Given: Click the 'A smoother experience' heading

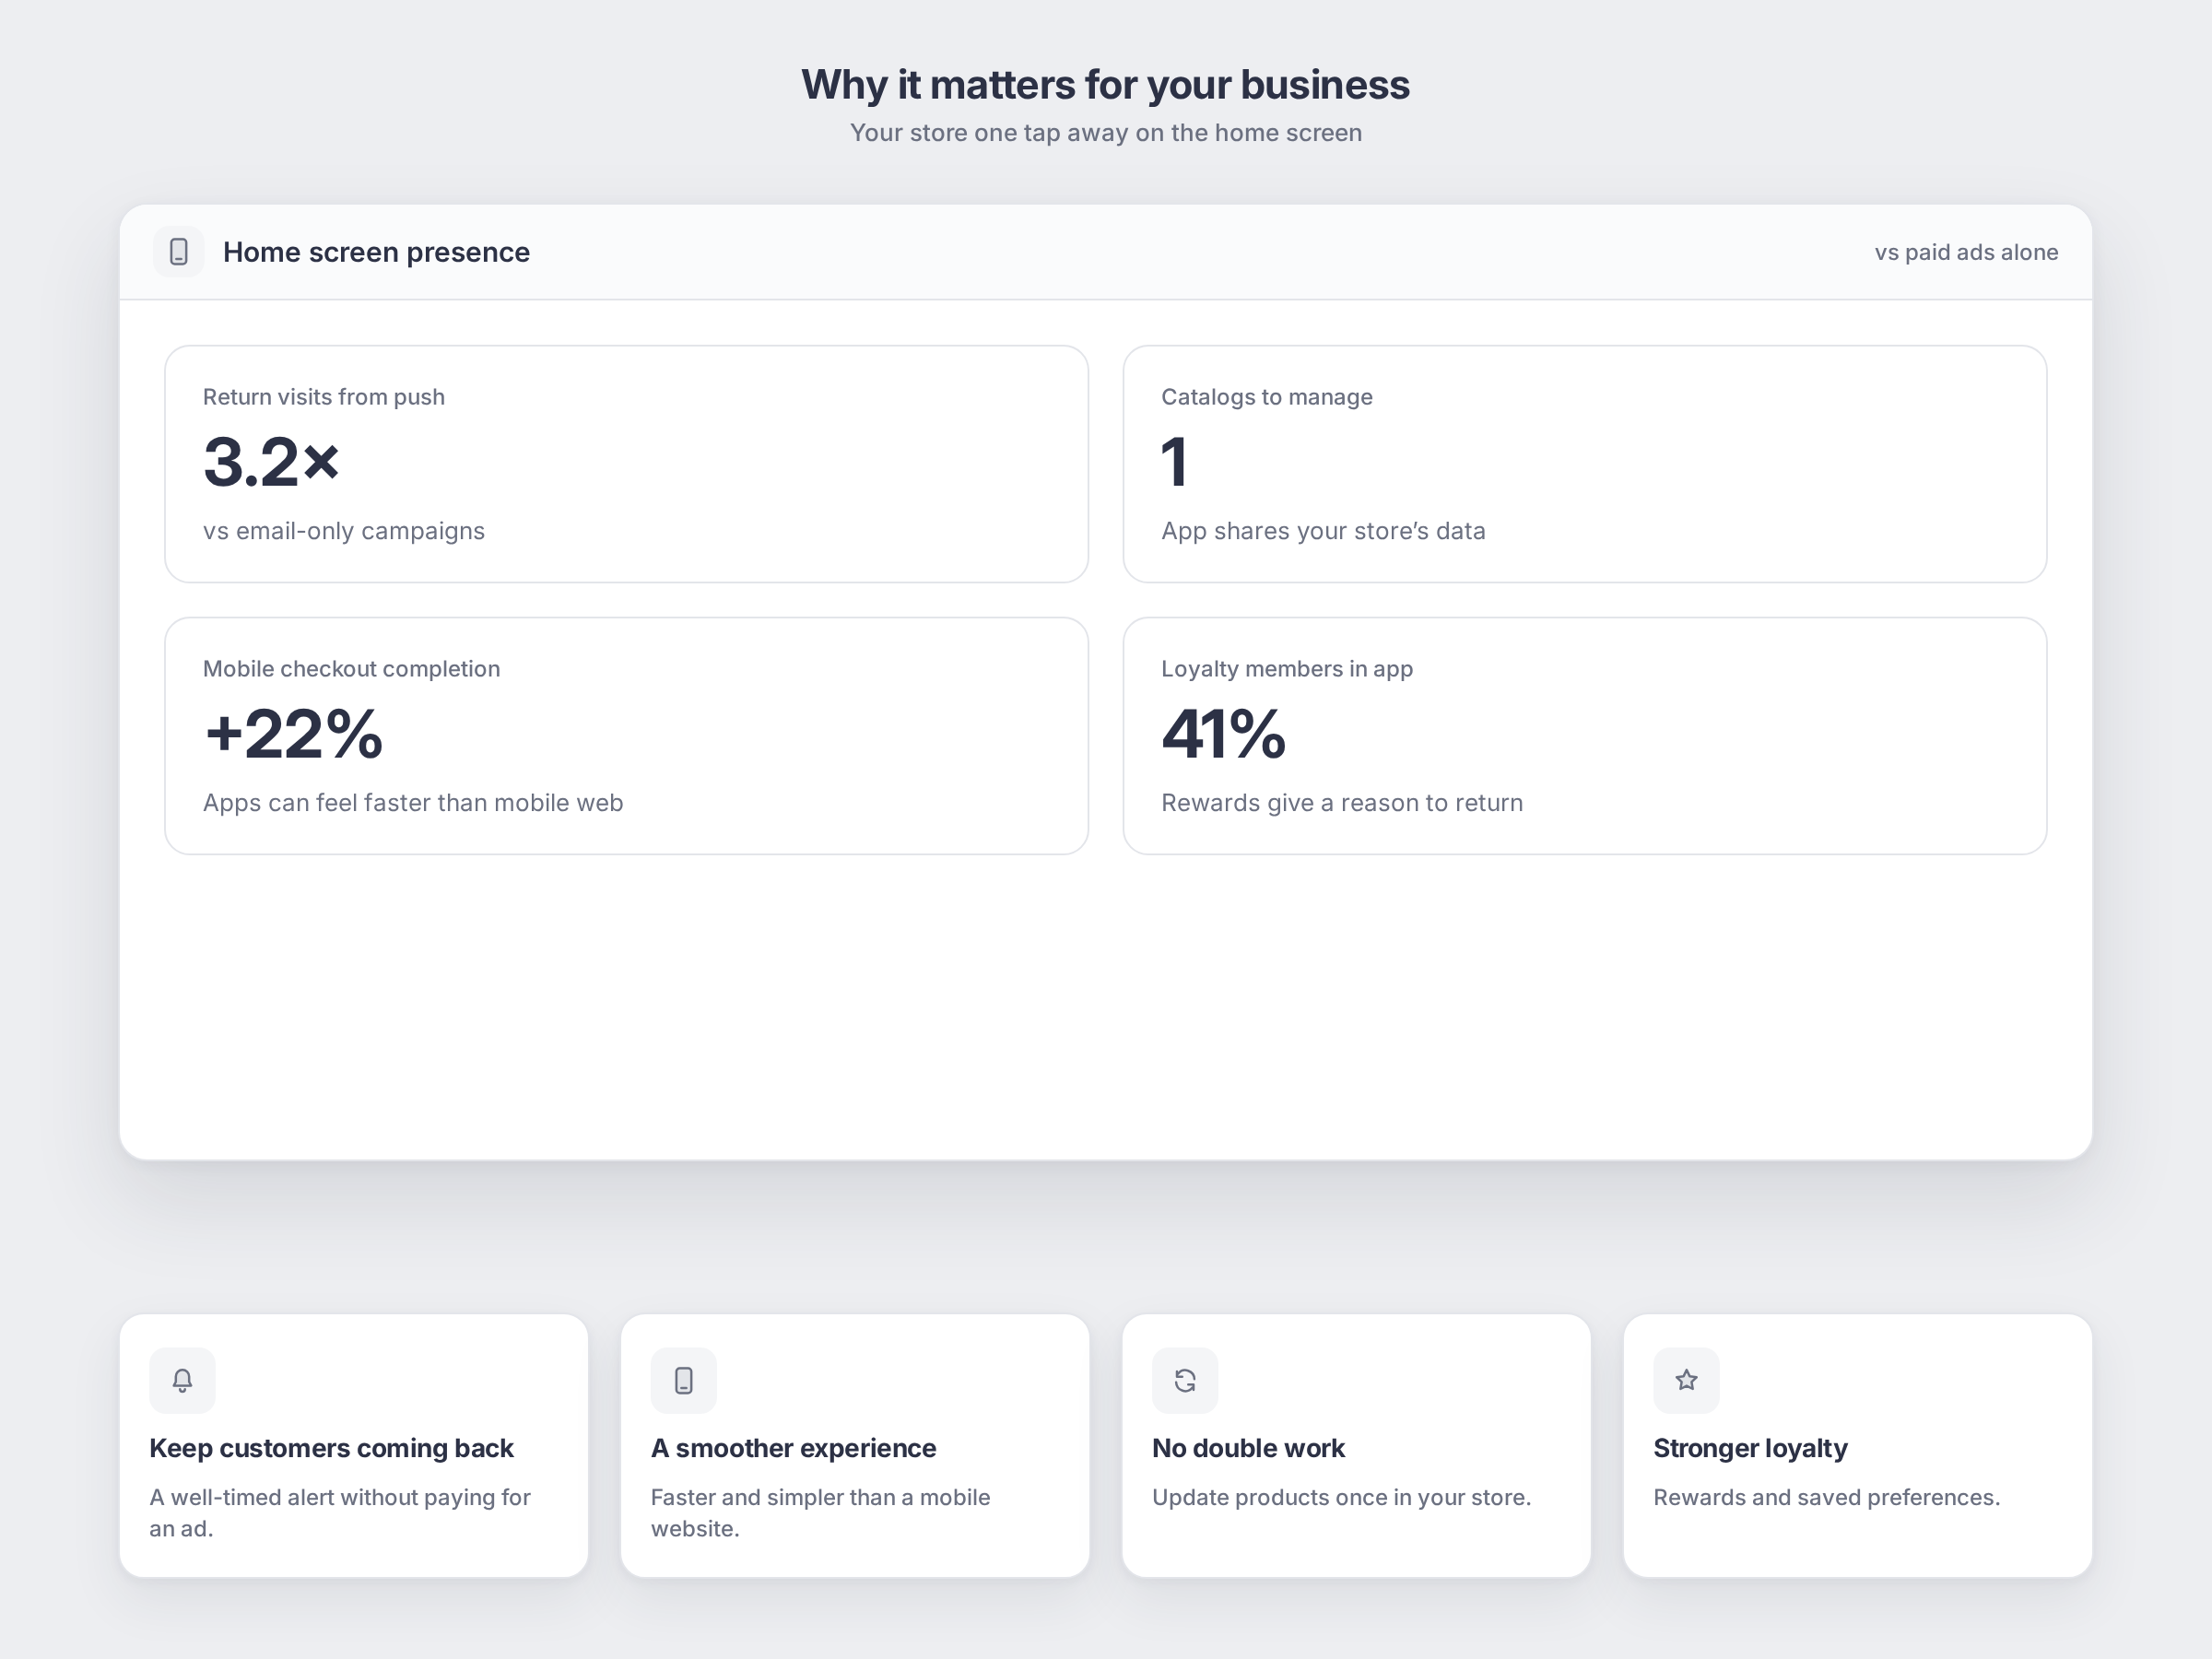Looking at the screenshot, I should pos(793,1448).
